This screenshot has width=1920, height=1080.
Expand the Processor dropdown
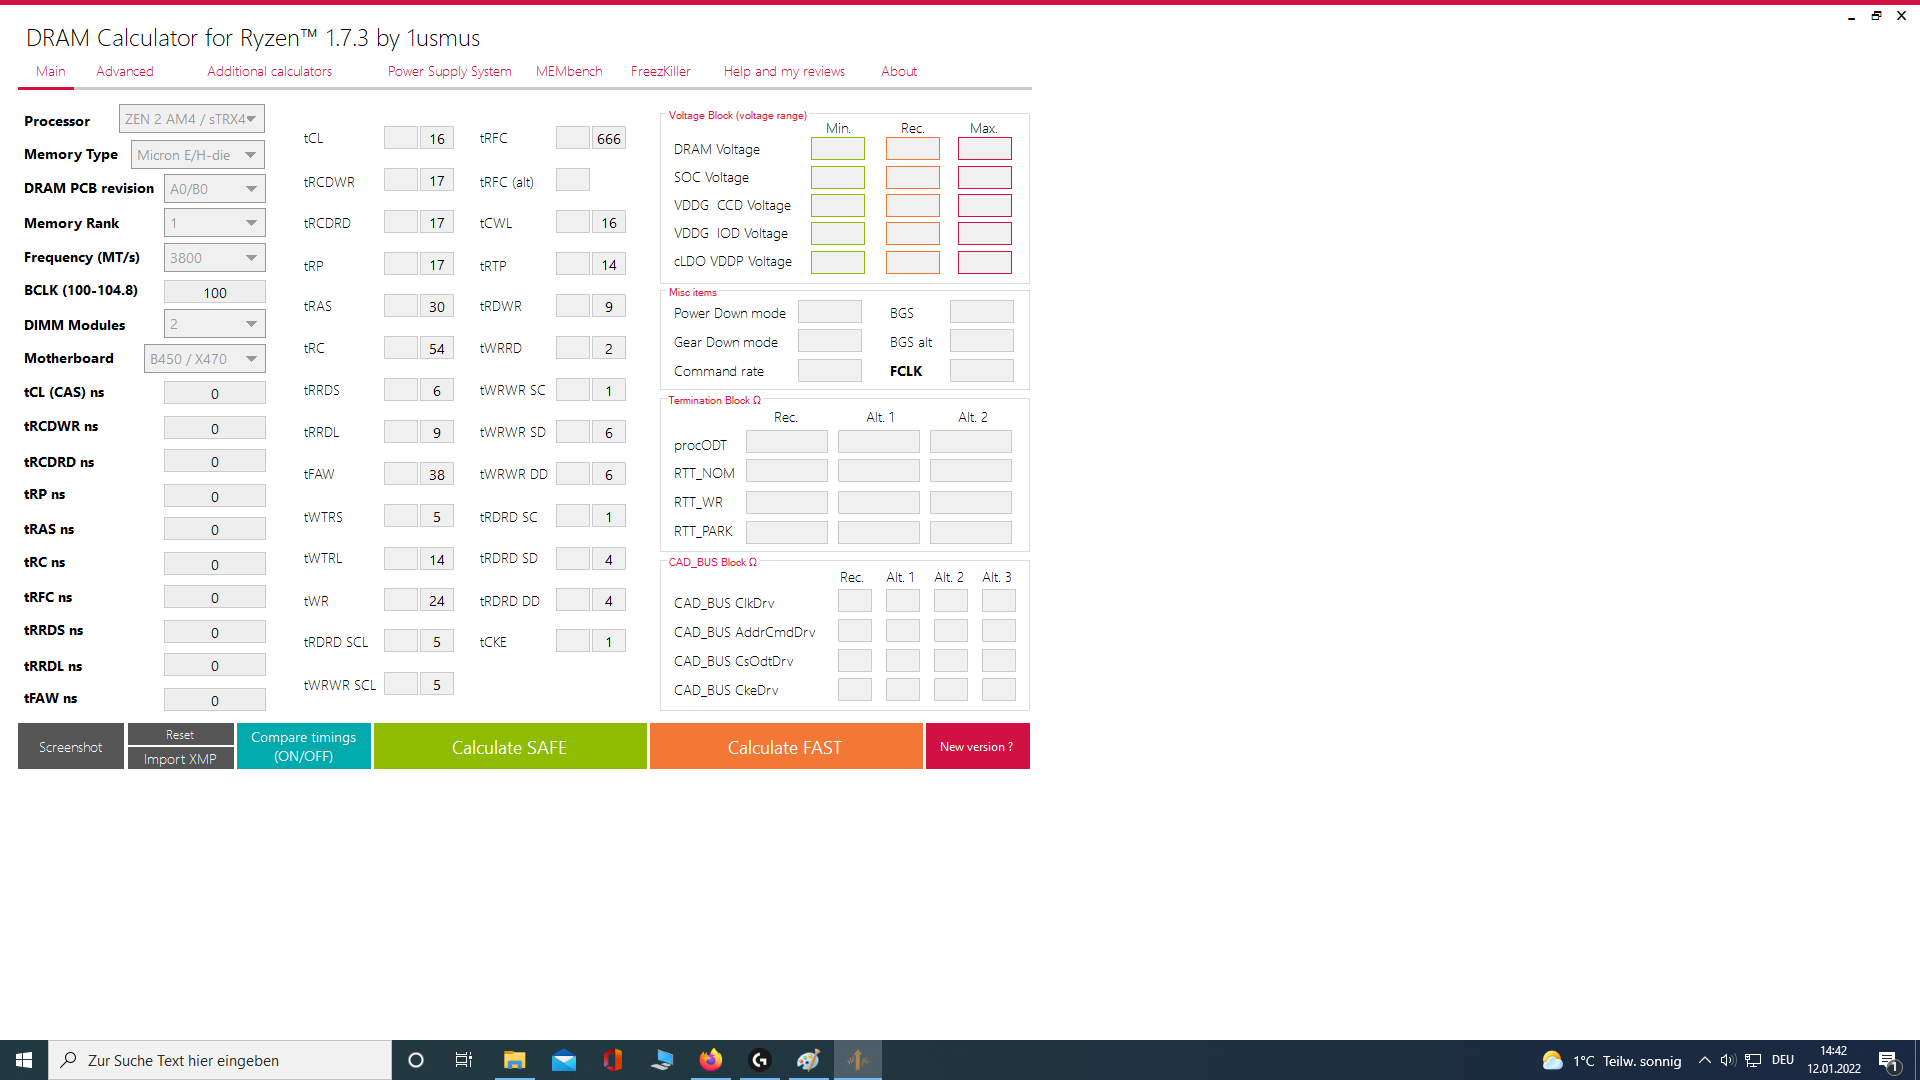192,119
